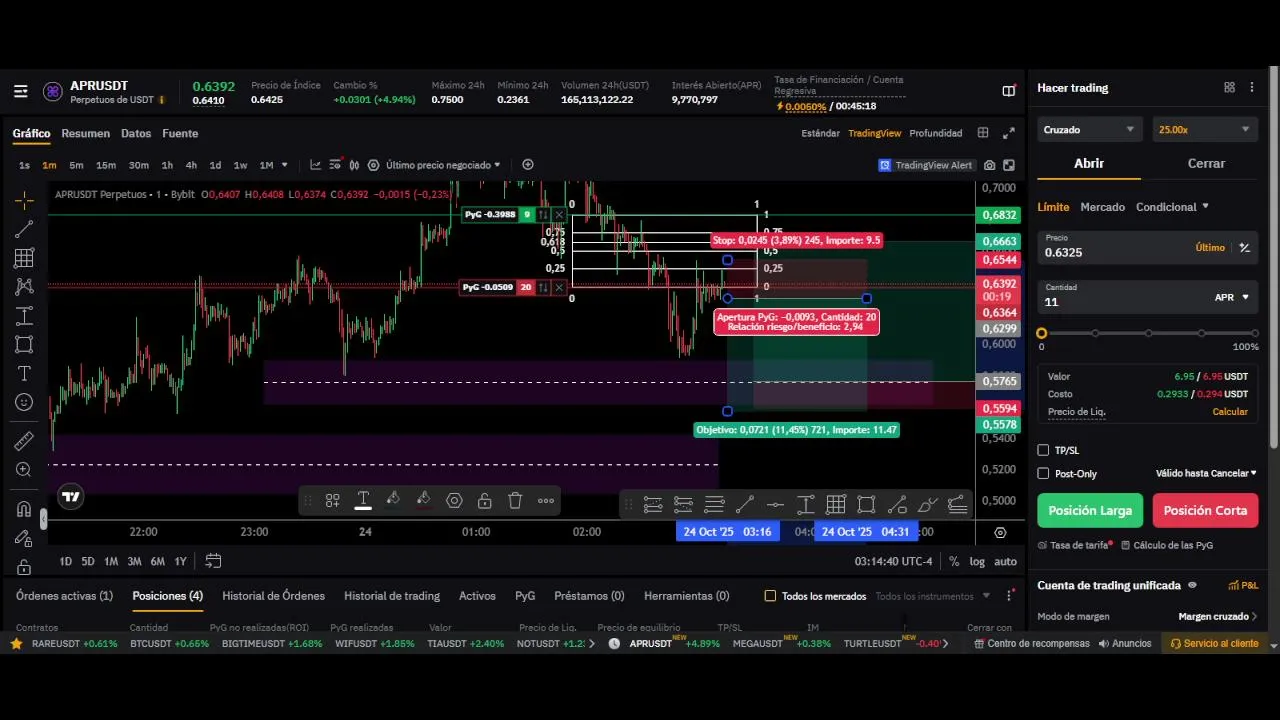Switch the chart grid layout icon

[x=983, y=133]
